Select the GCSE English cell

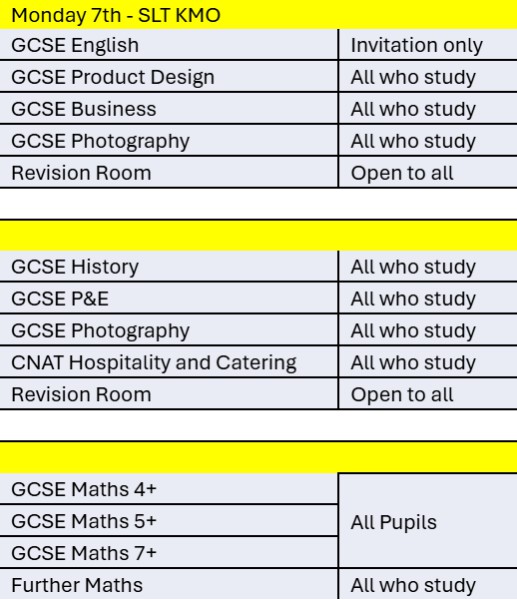coord(169,44)
